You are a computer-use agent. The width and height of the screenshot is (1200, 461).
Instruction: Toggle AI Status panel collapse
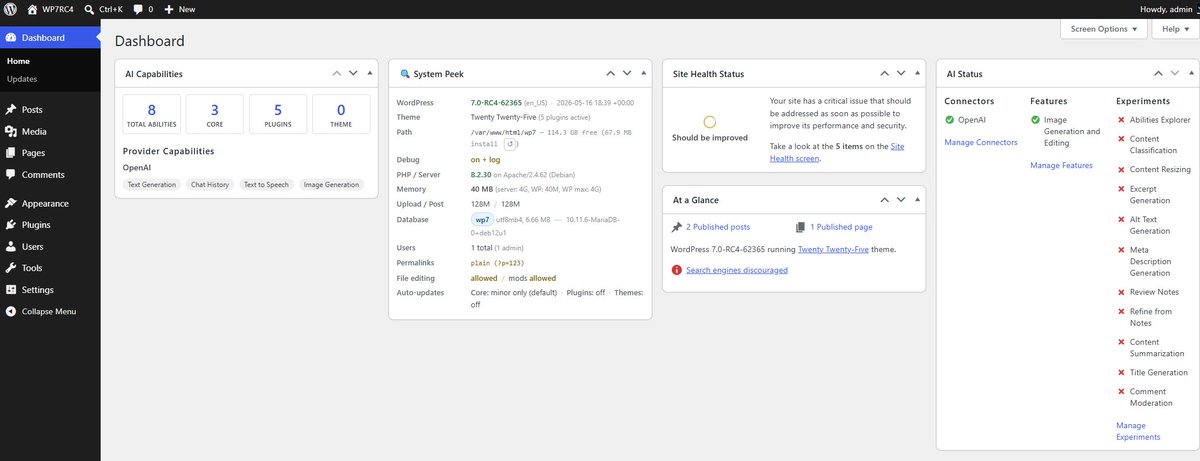1191,73
